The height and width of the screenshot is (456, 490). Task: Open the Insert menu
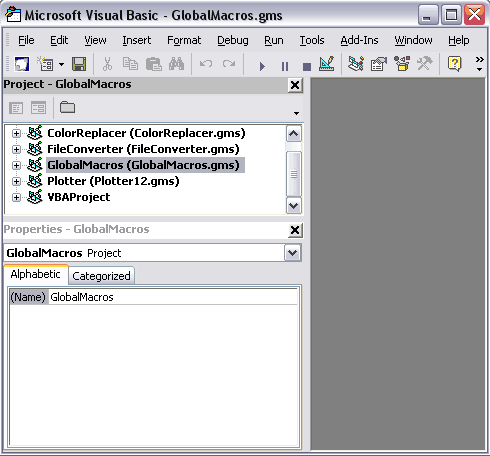[x=137, y=40]
